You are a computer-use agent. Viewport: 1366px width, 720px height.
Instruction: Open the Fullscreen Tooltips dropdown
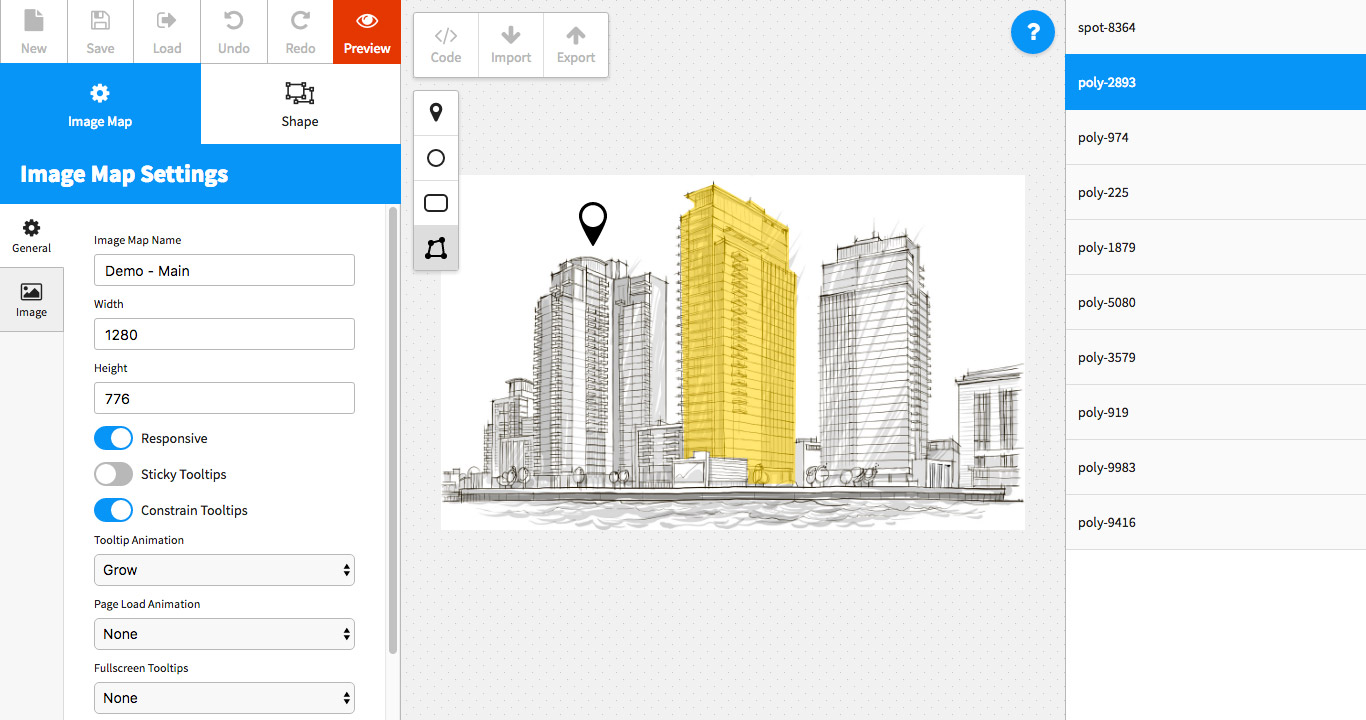224,698
